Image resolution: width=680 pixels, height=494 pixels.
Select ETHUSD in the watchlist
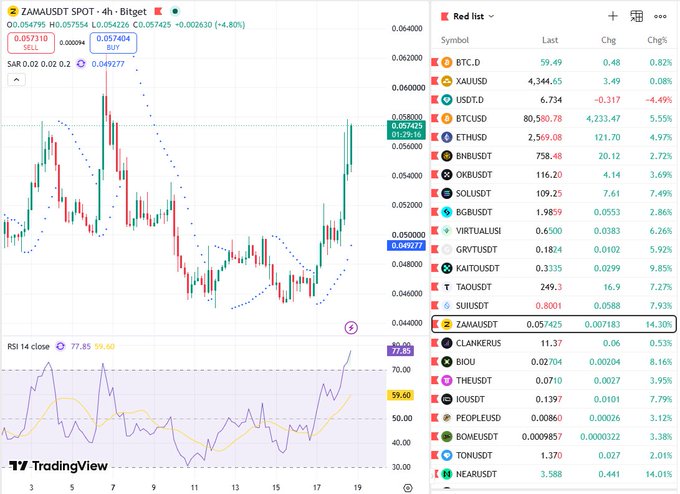pyautogui.click(x=553, y=137)
